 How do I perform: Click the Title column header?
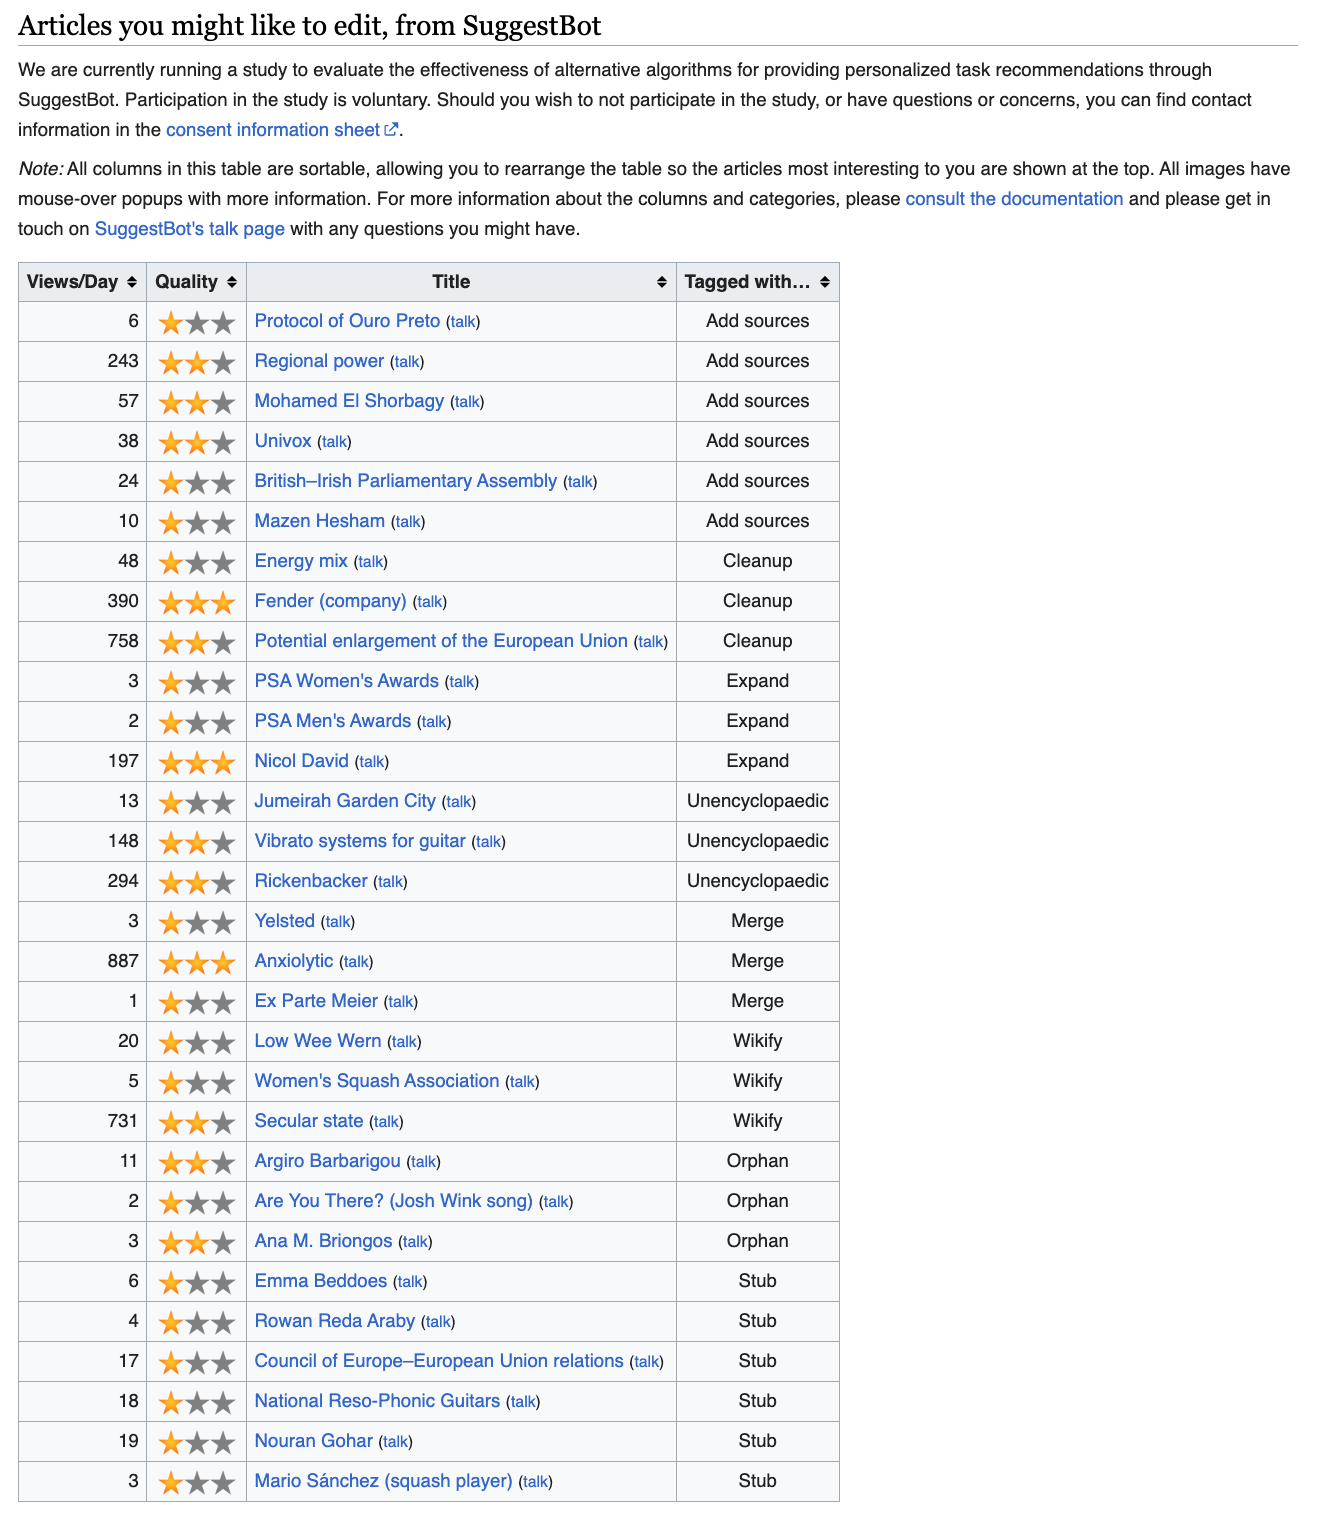coord(461,282)
